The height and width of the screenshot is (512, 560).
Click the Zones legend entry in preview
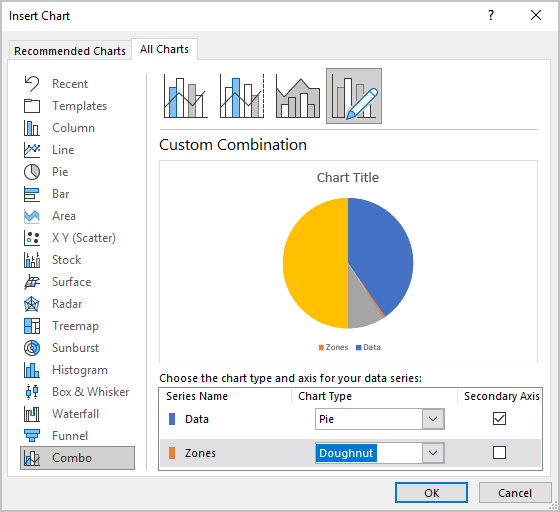click(333, 347)
